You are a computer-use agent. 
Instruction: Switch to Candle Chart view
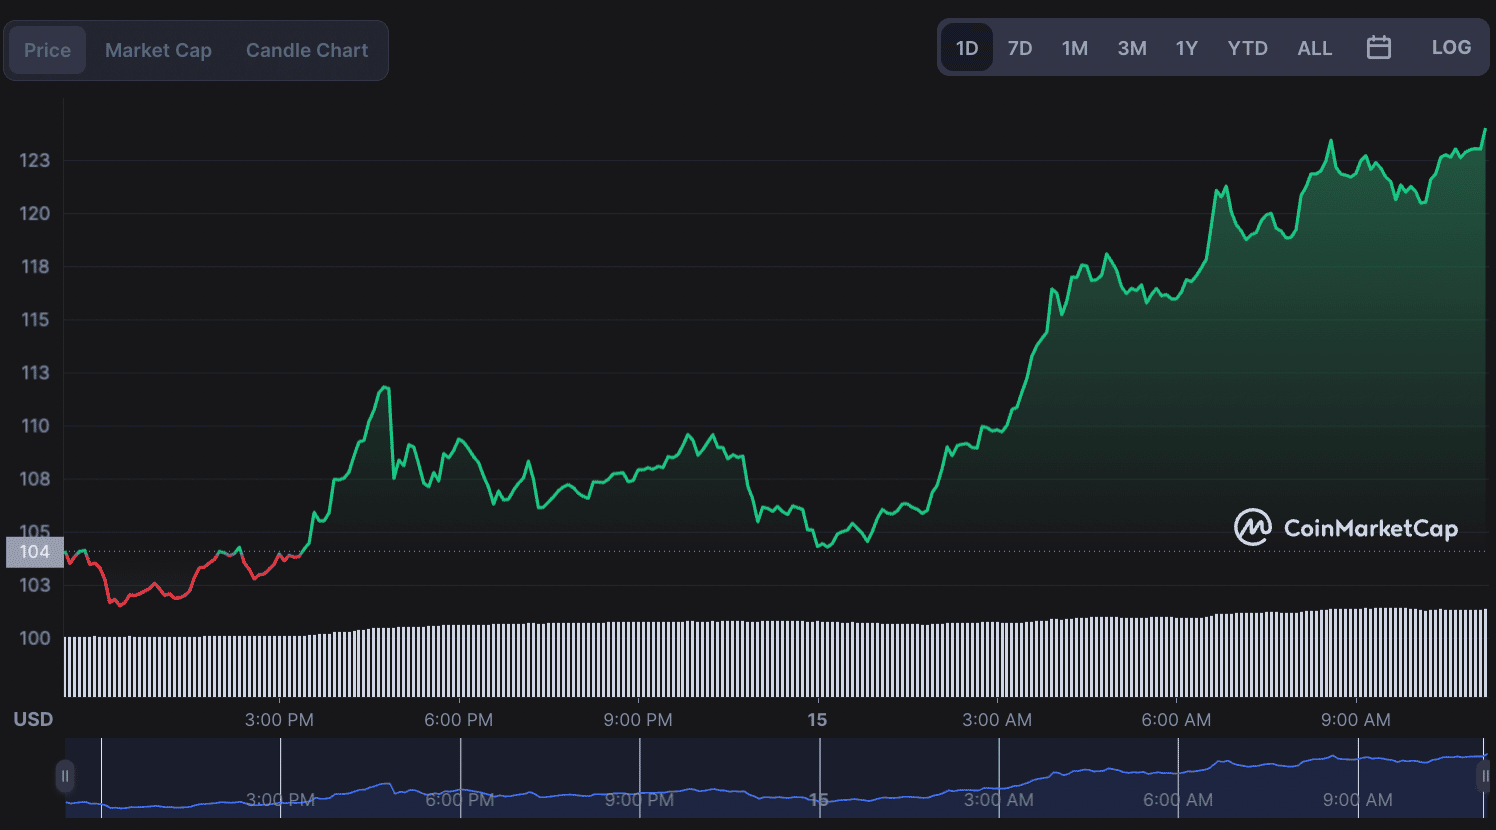(307, 50)
